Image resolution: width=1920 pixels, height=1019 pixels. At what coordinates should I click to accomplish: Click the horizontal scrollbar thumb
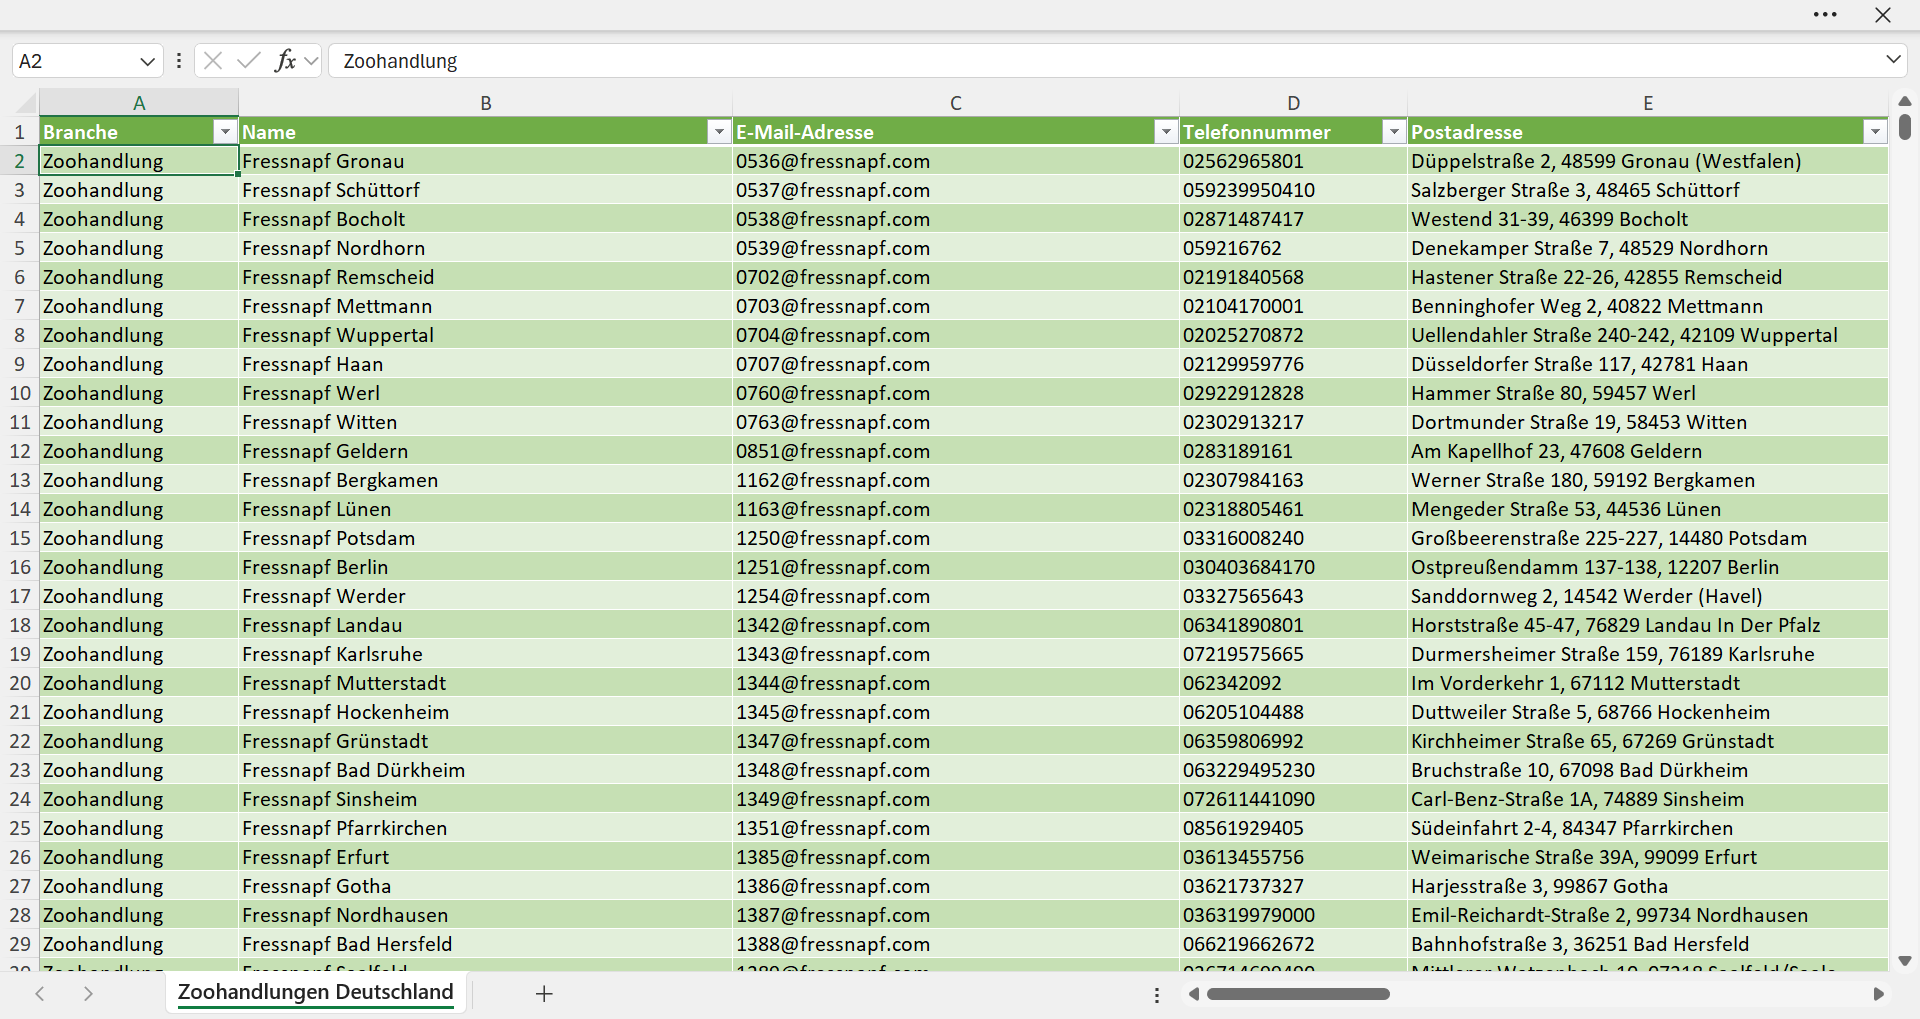pos(1298,994)
